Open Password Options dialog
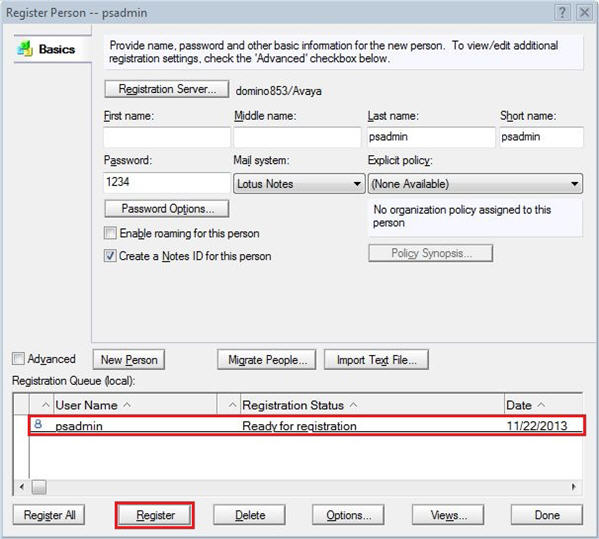The width and height of the screenshot is (599, 539). point(167,209)
